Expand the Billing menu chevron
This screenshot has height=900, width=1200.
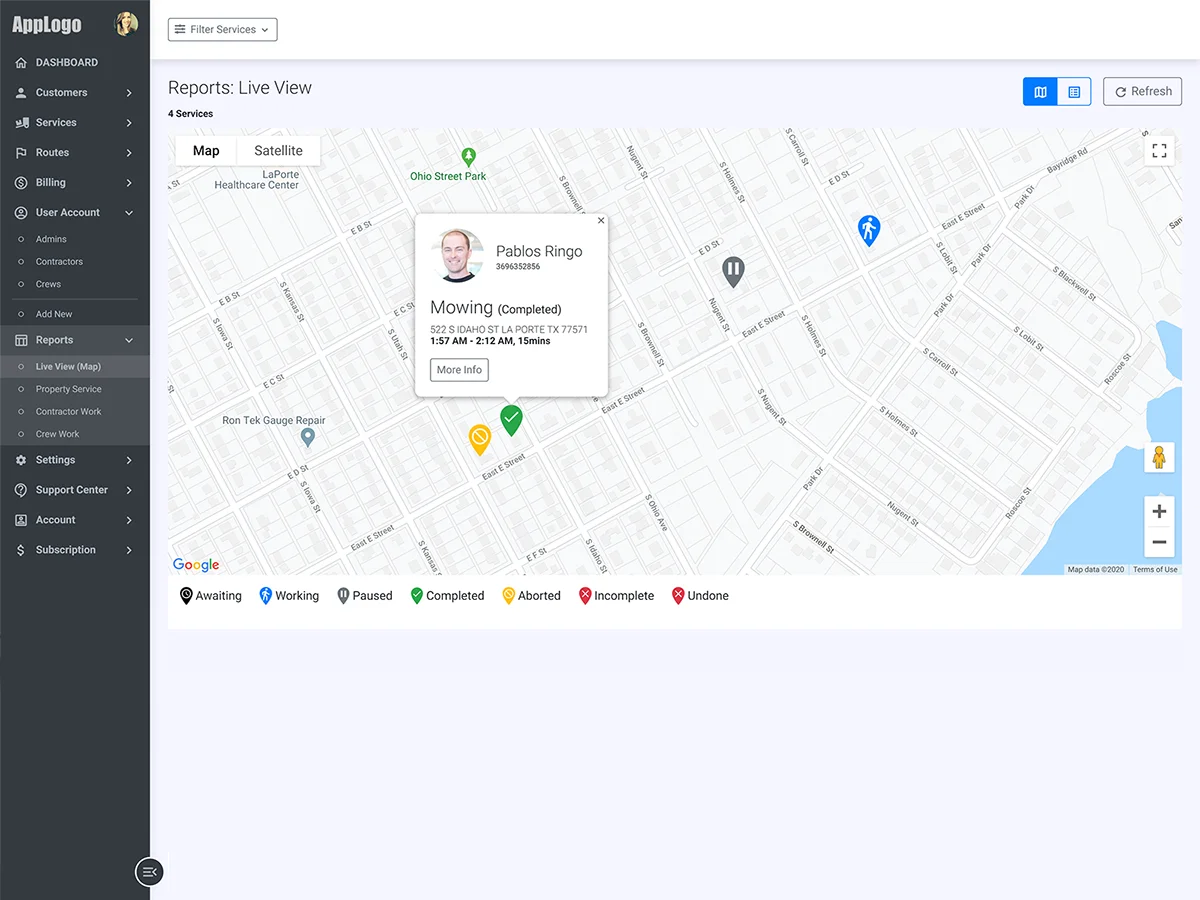pos(129,183)
